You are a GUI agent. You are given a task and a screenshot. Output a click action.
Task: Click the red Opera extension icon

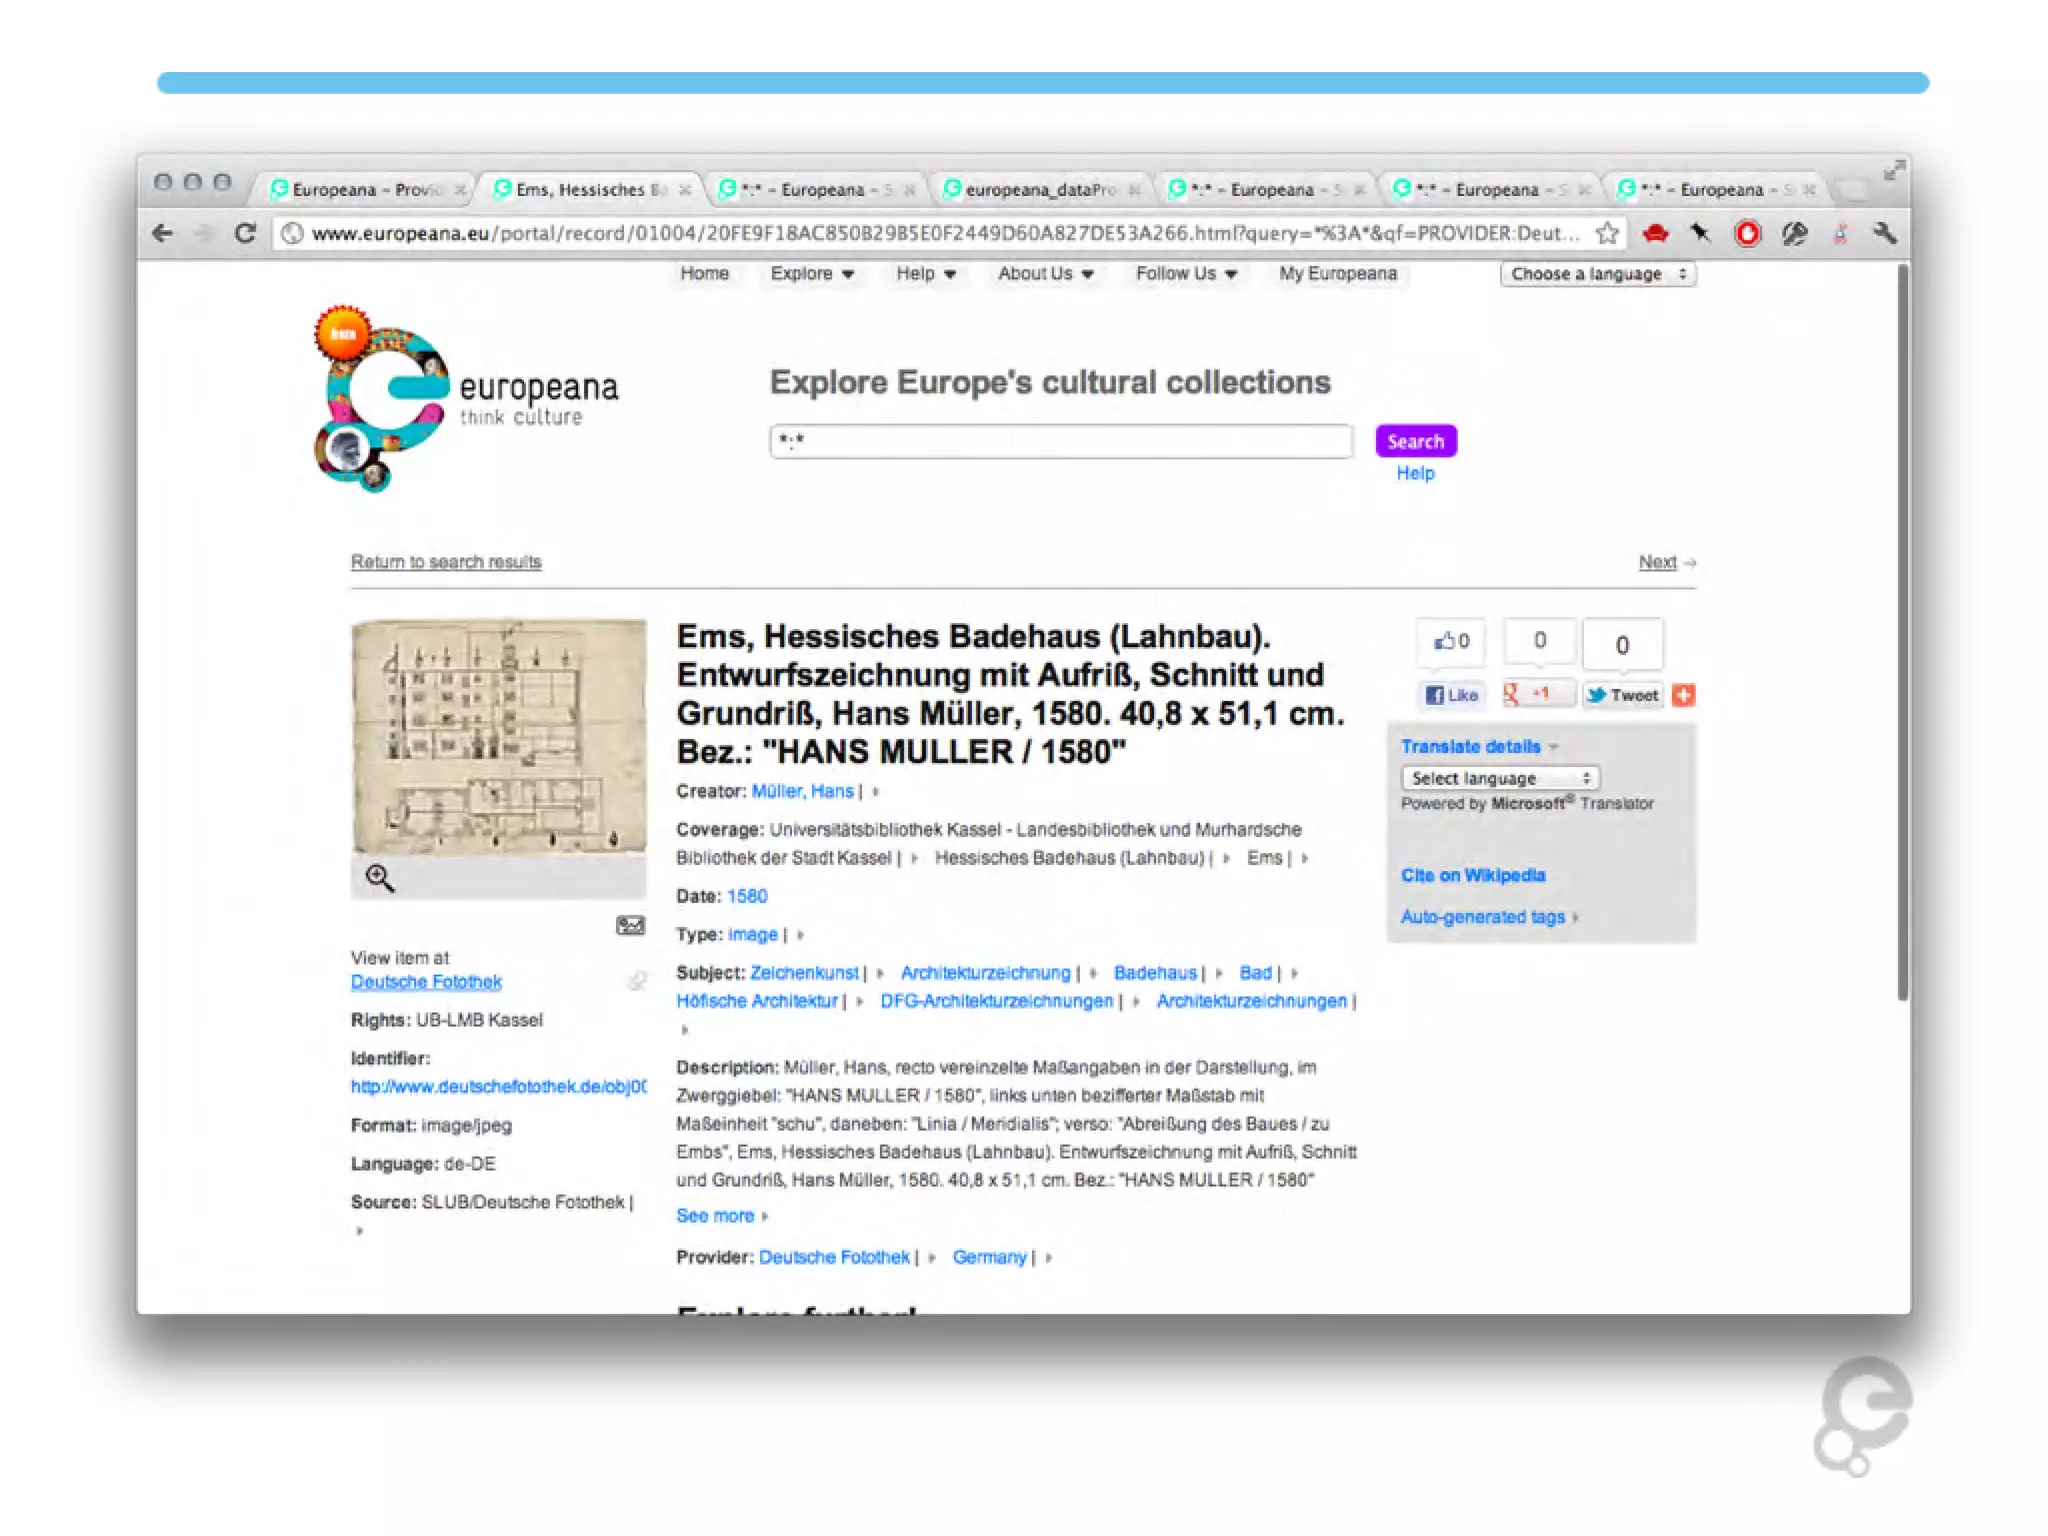[x=1747, y=233]
